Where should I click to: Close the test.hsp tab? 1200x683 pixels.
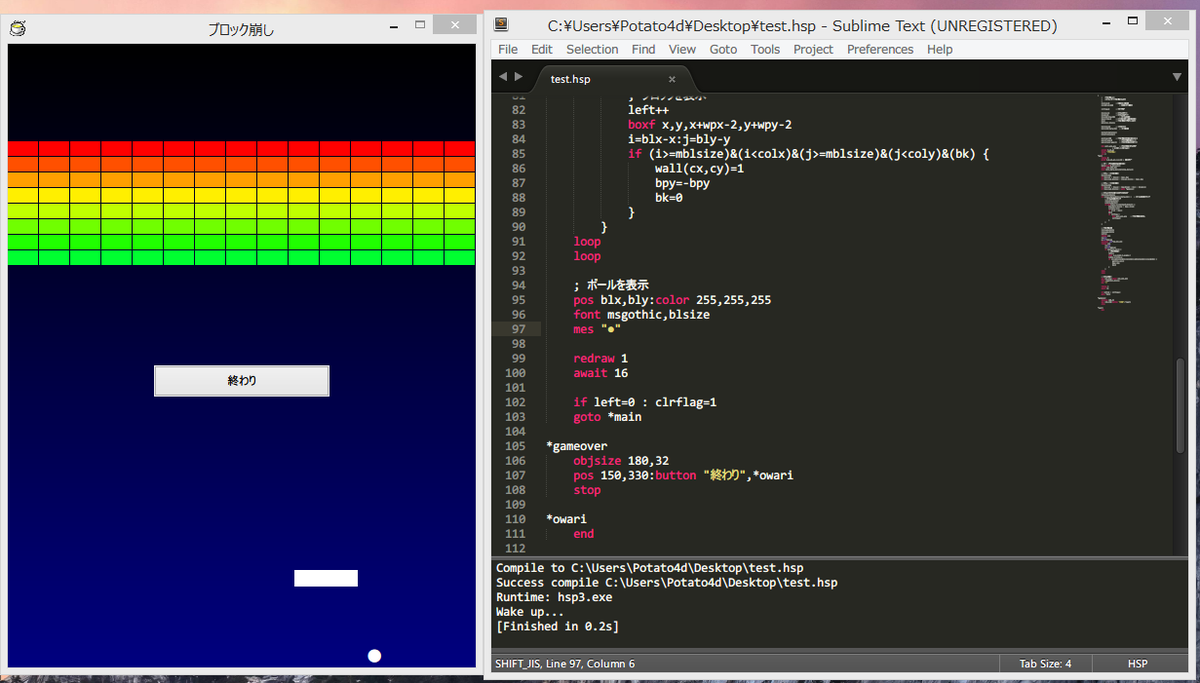pyautogui.click(x=672, y=79)
